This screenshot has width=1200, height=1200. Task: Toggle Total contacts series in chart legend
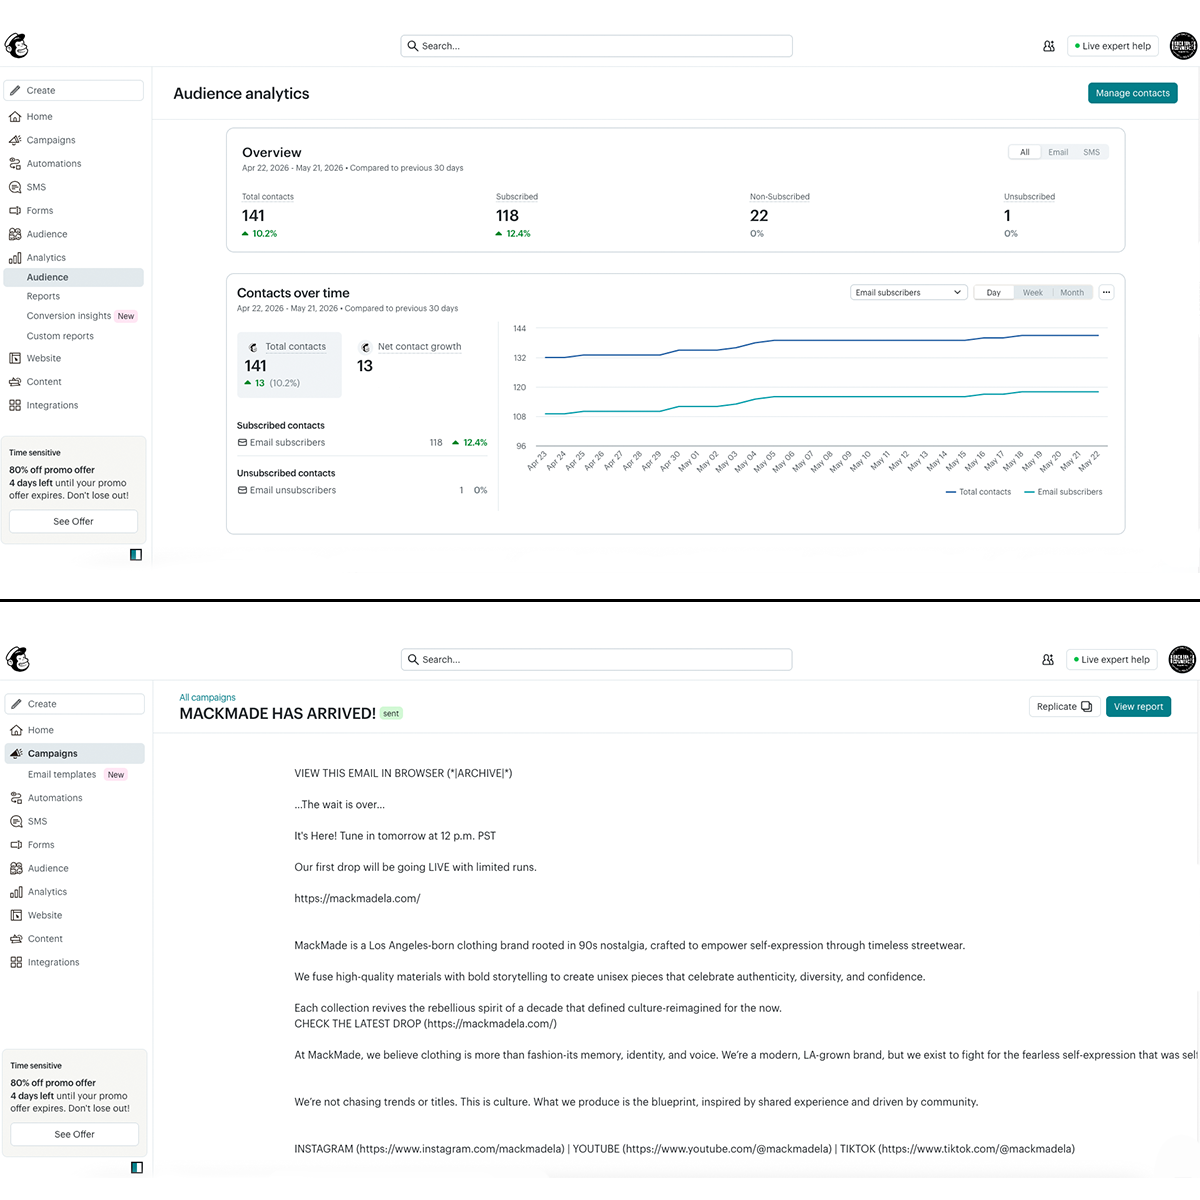[x=979, y=492]
